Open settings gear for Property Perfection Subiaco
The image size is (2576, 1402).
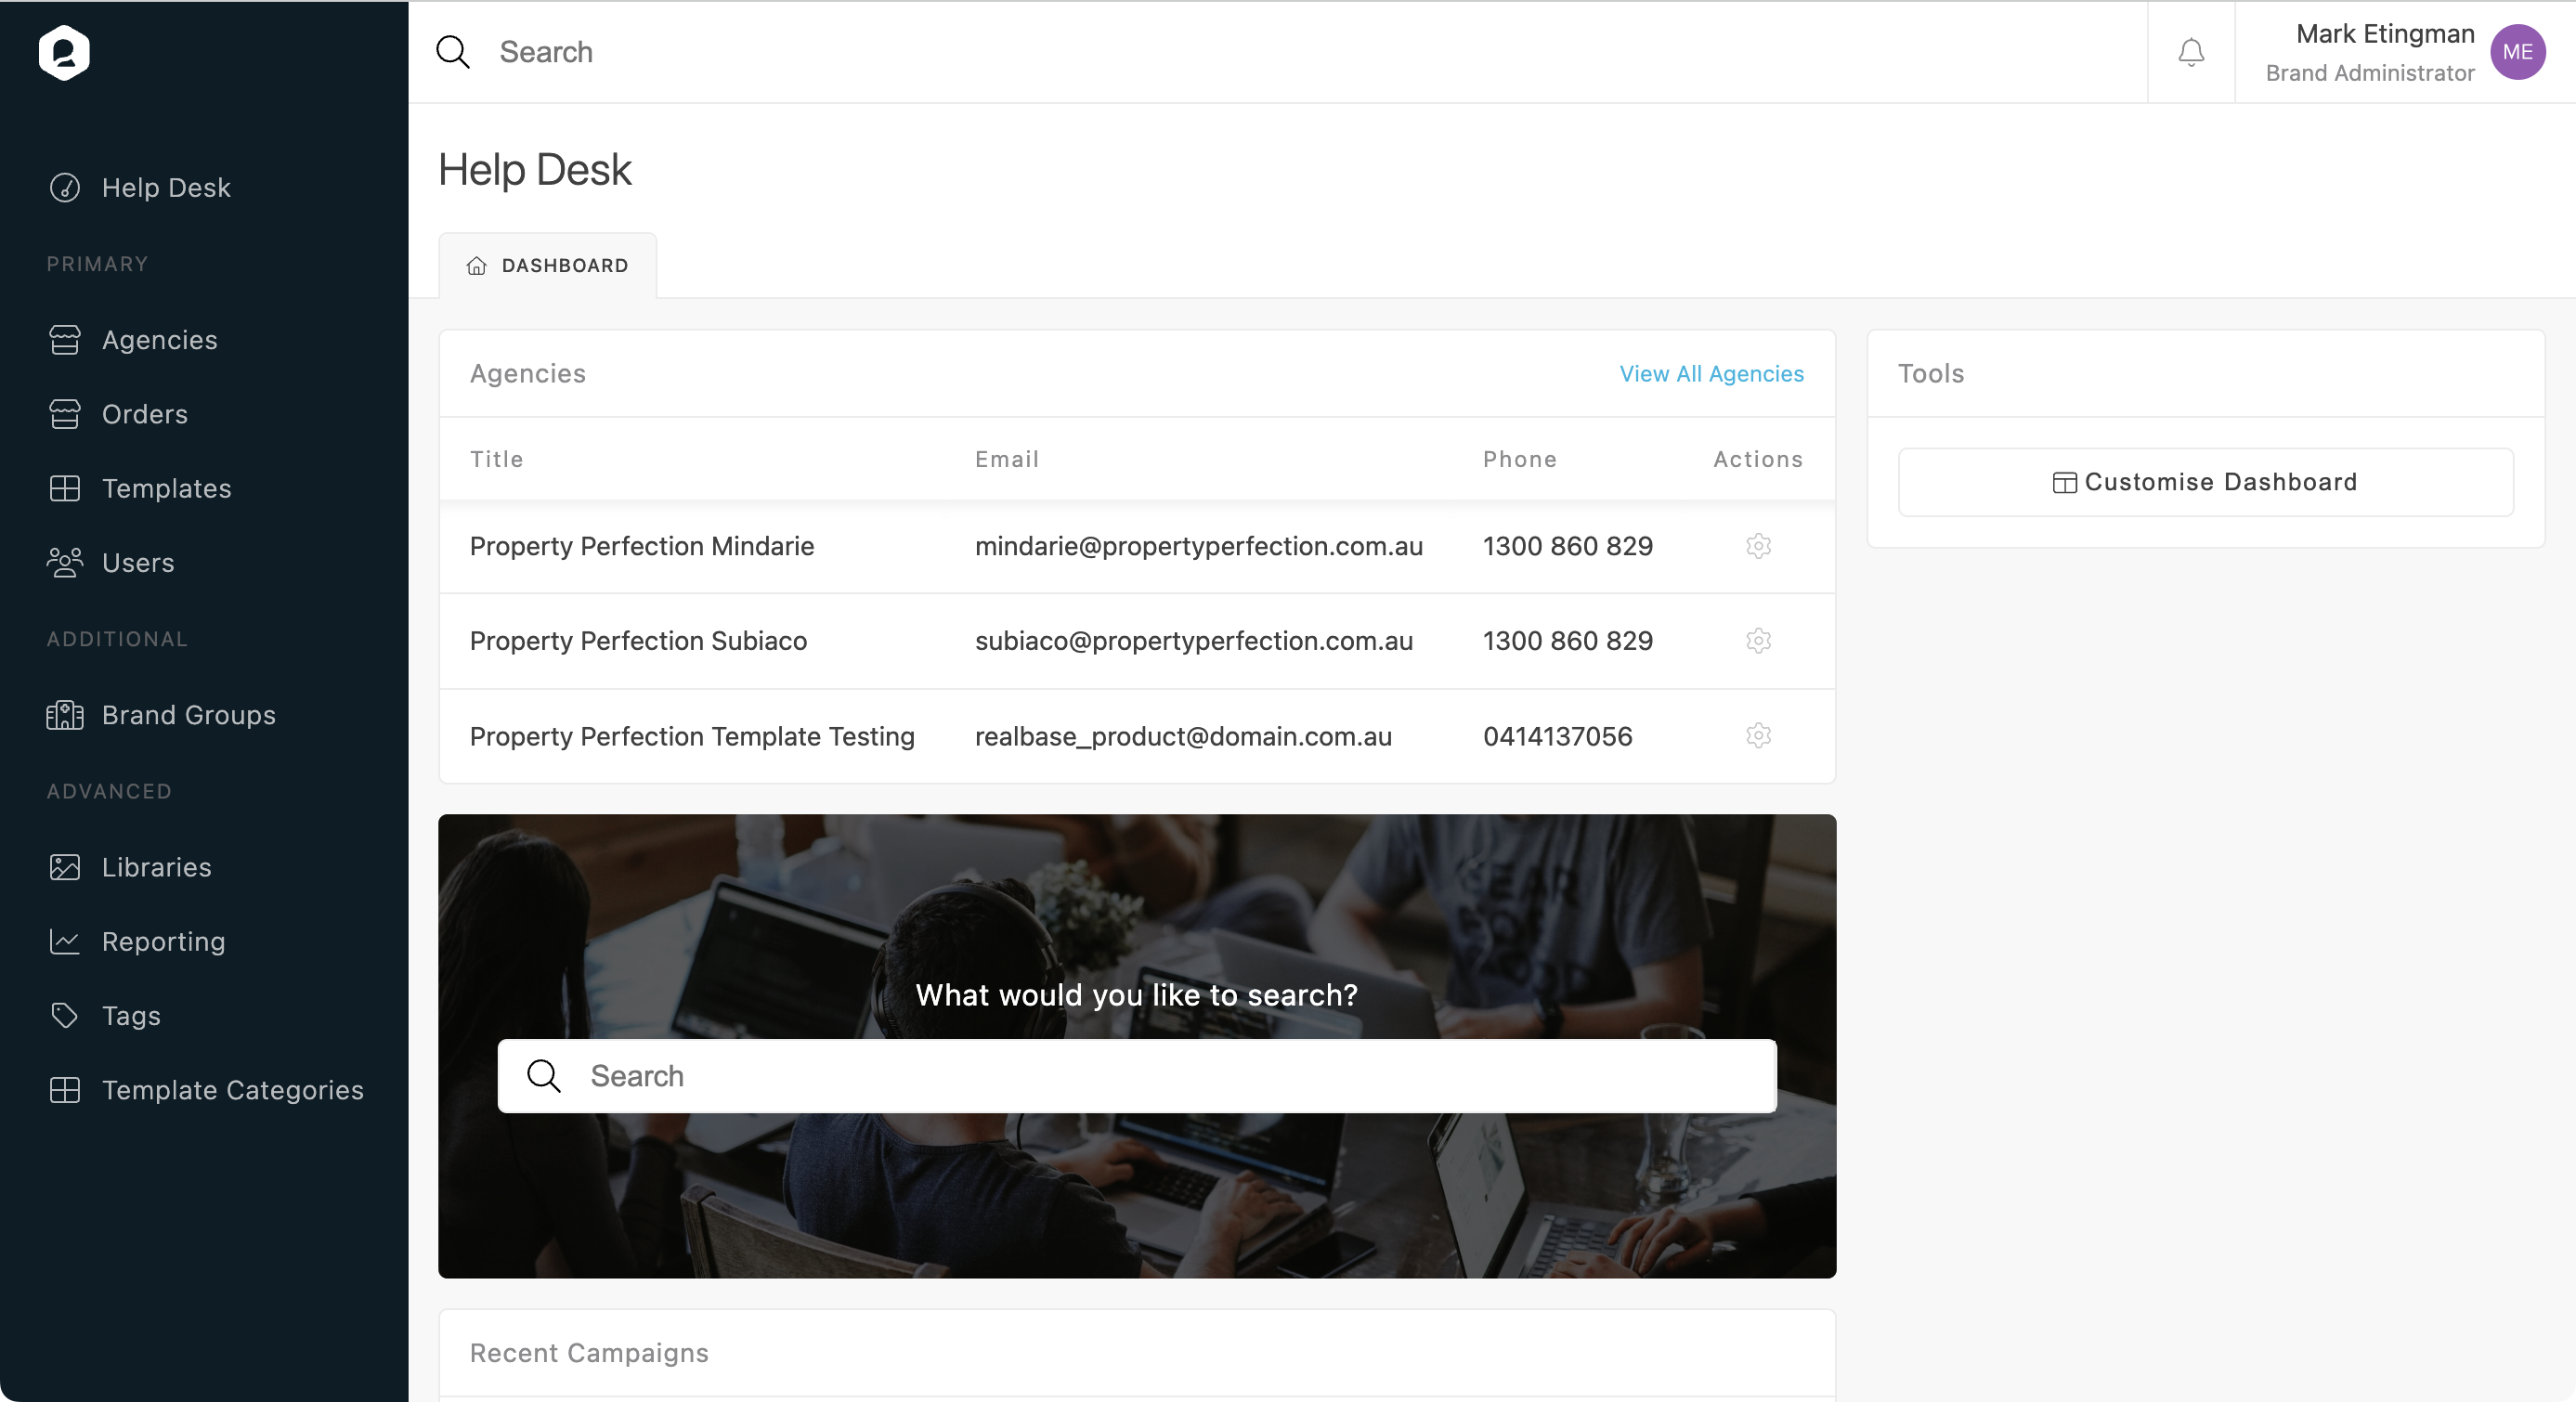(x=1758, y=640)
